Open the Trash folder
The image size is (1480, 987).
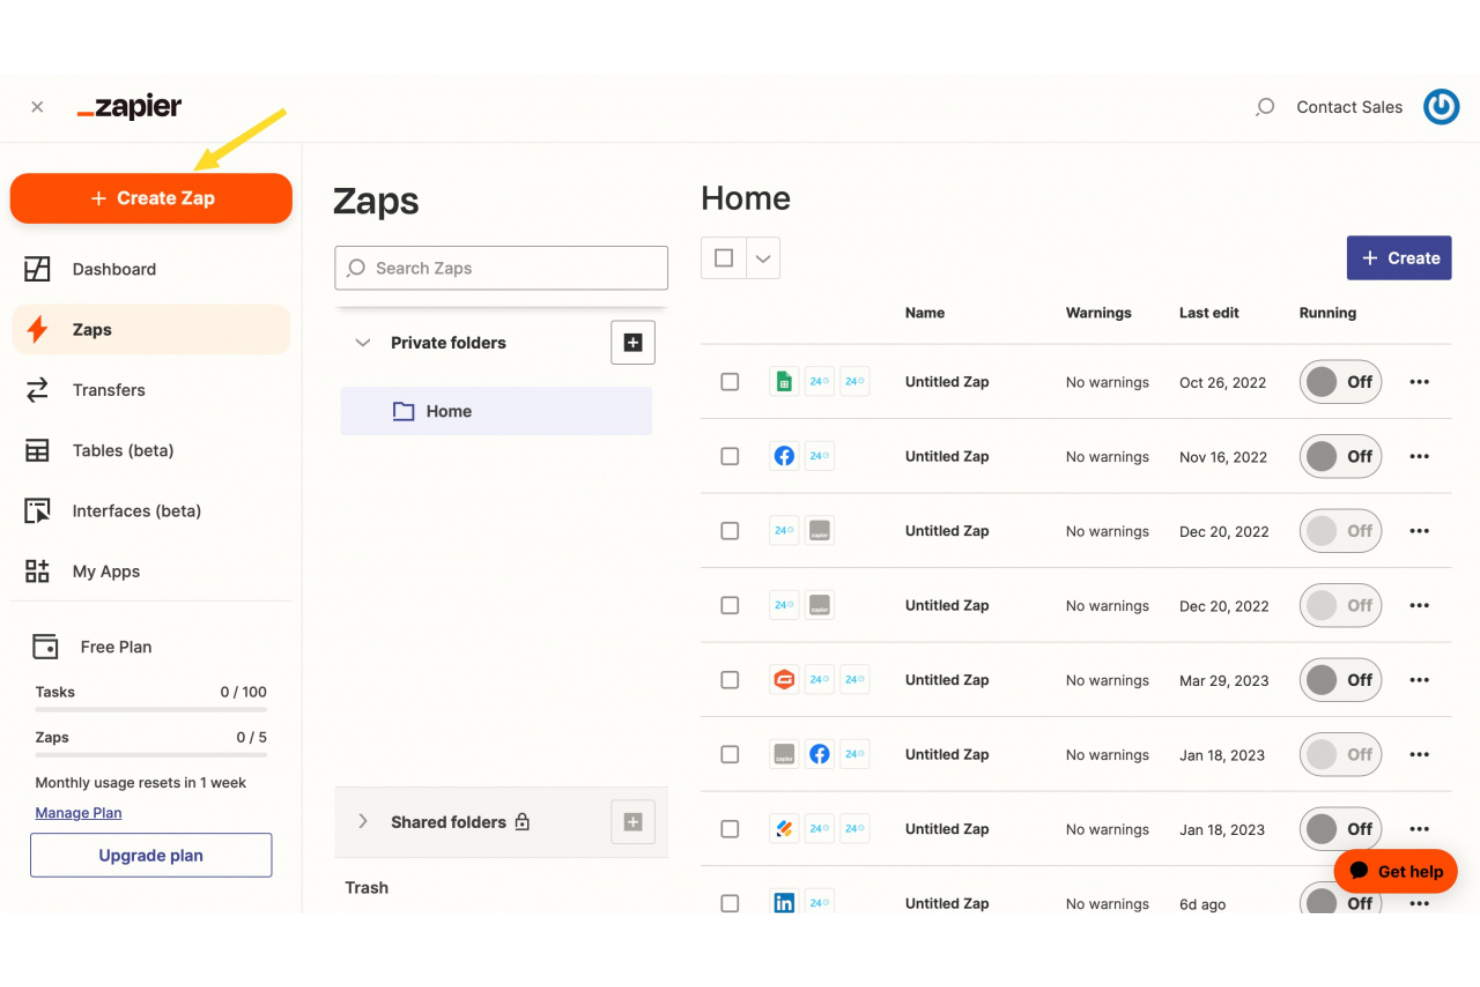click(367, 888)
